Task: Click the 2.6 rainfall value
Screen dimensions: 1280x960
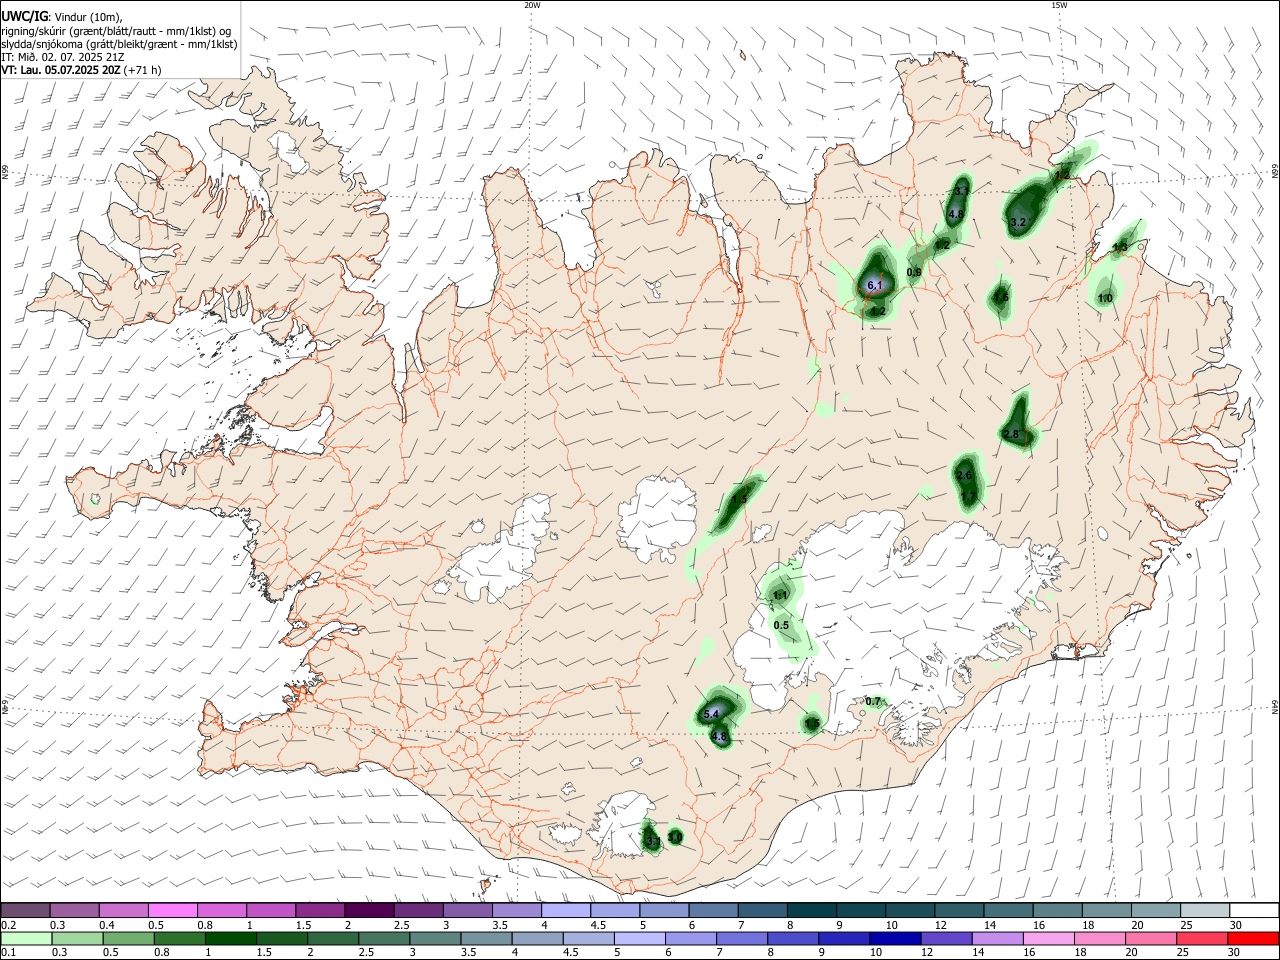Action: coord(964,475)
